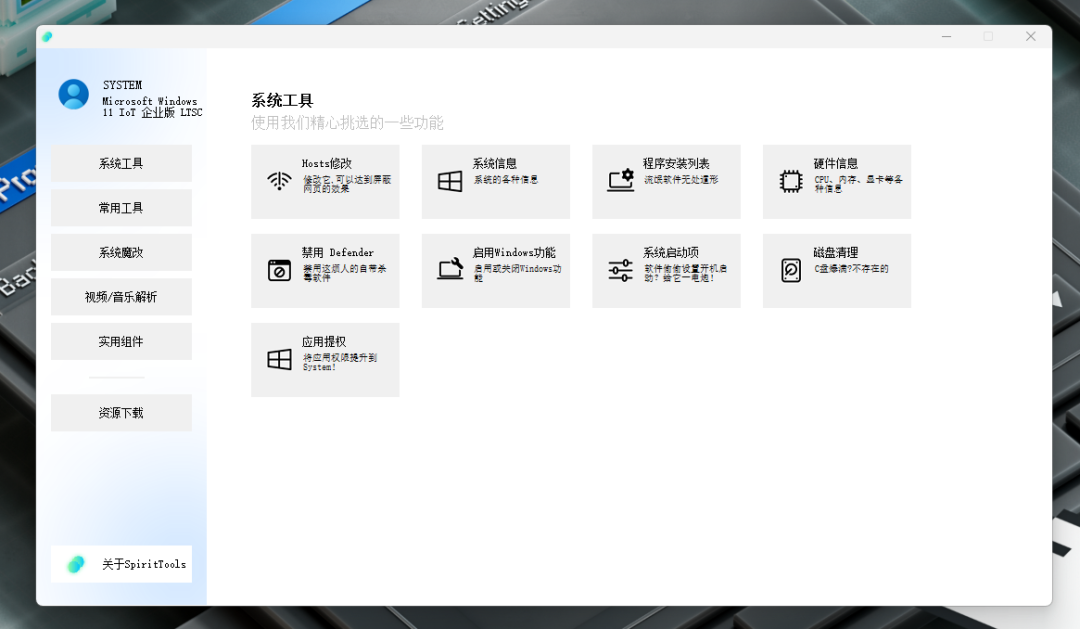Click the 应用提权 Windows logo icon
The height and width of the screenshot is (629, 1080).
click(x=279, y=359)
